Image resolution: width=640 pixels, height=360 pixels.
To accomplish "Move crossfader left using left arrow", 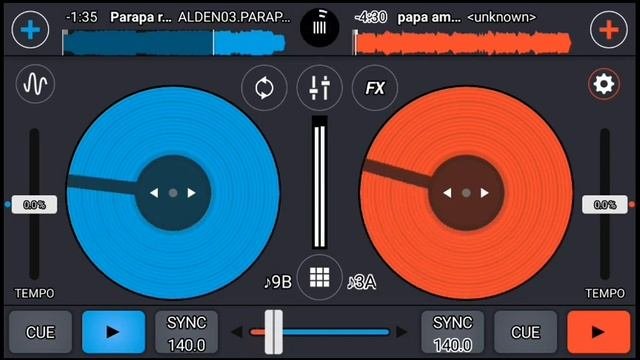I will (x=237, y=332).
